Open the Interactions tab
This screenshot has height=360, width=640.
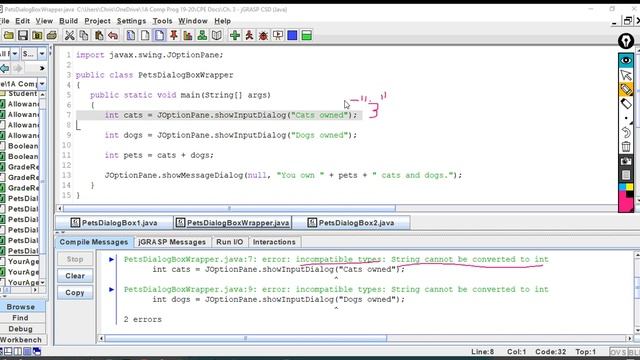(274, 242)
